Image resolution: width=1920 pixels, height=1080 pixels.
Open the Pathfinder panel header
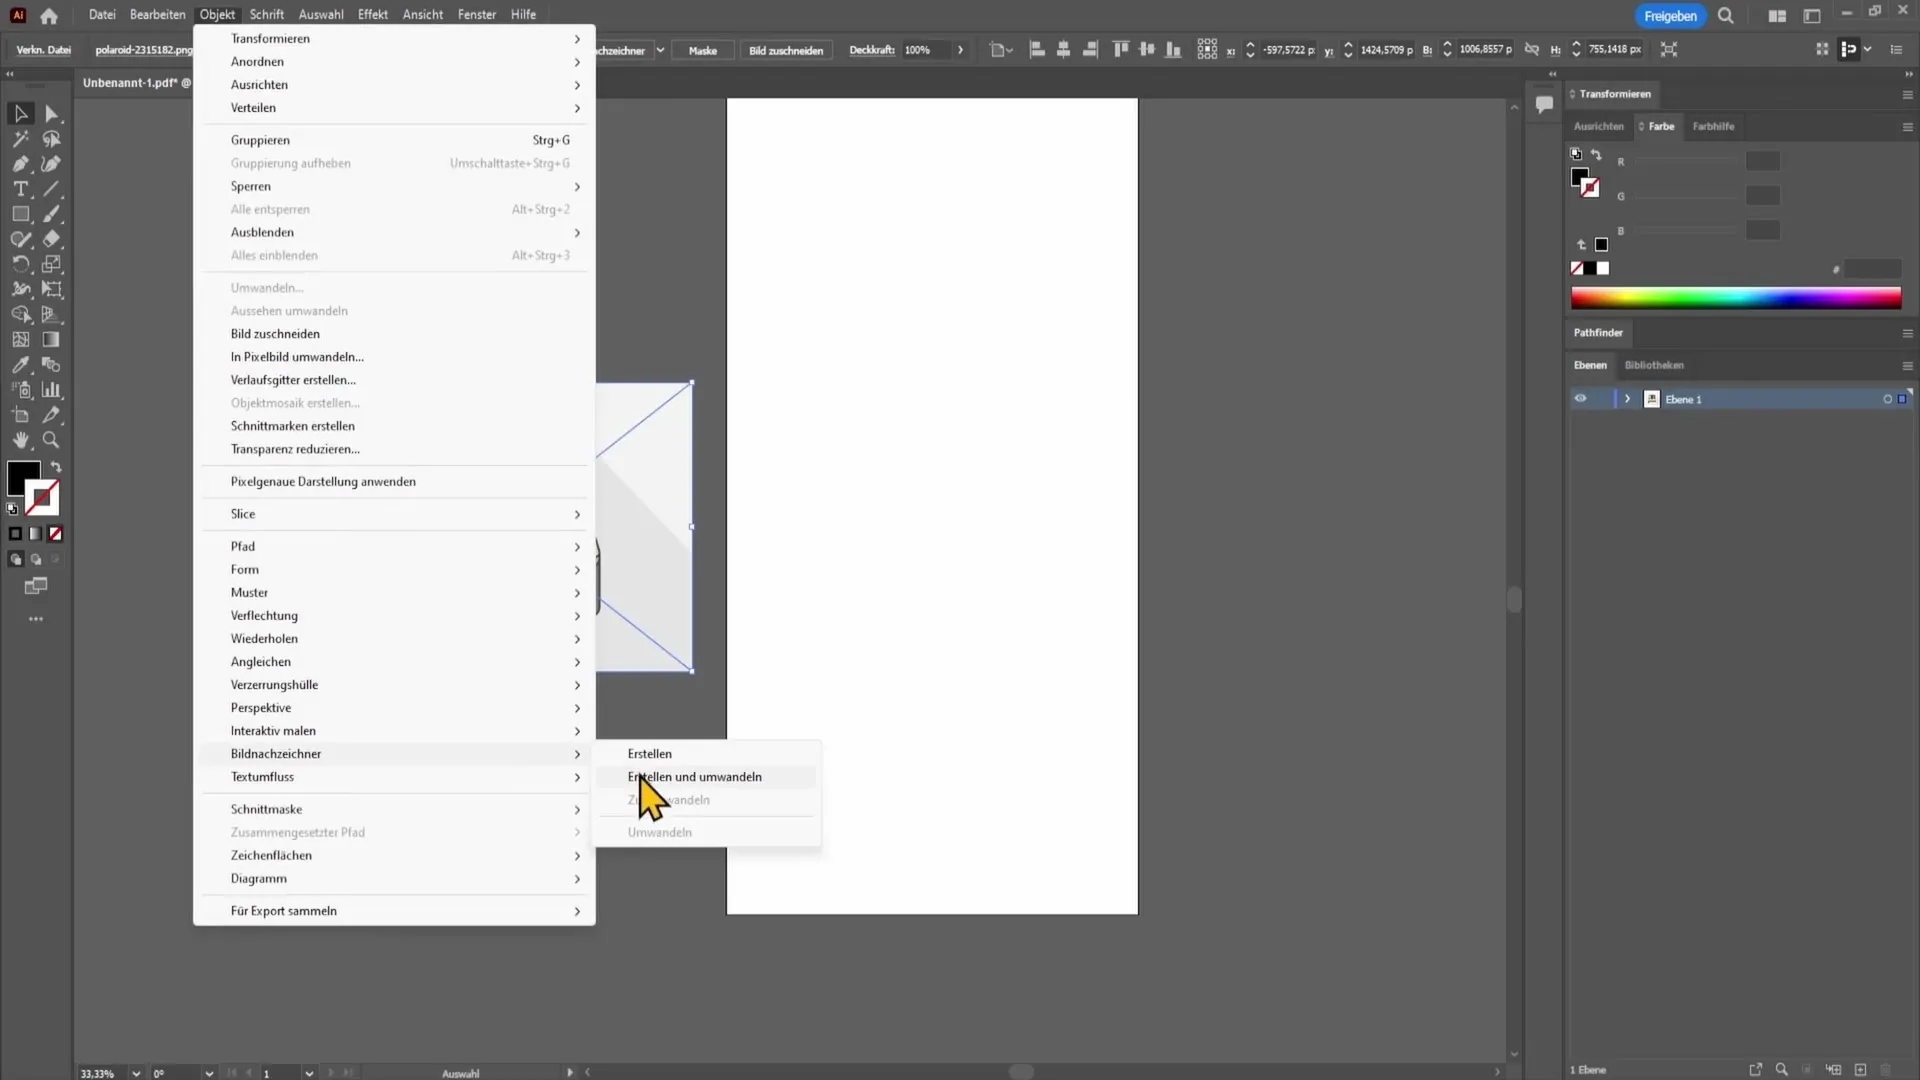point(1598,333)
